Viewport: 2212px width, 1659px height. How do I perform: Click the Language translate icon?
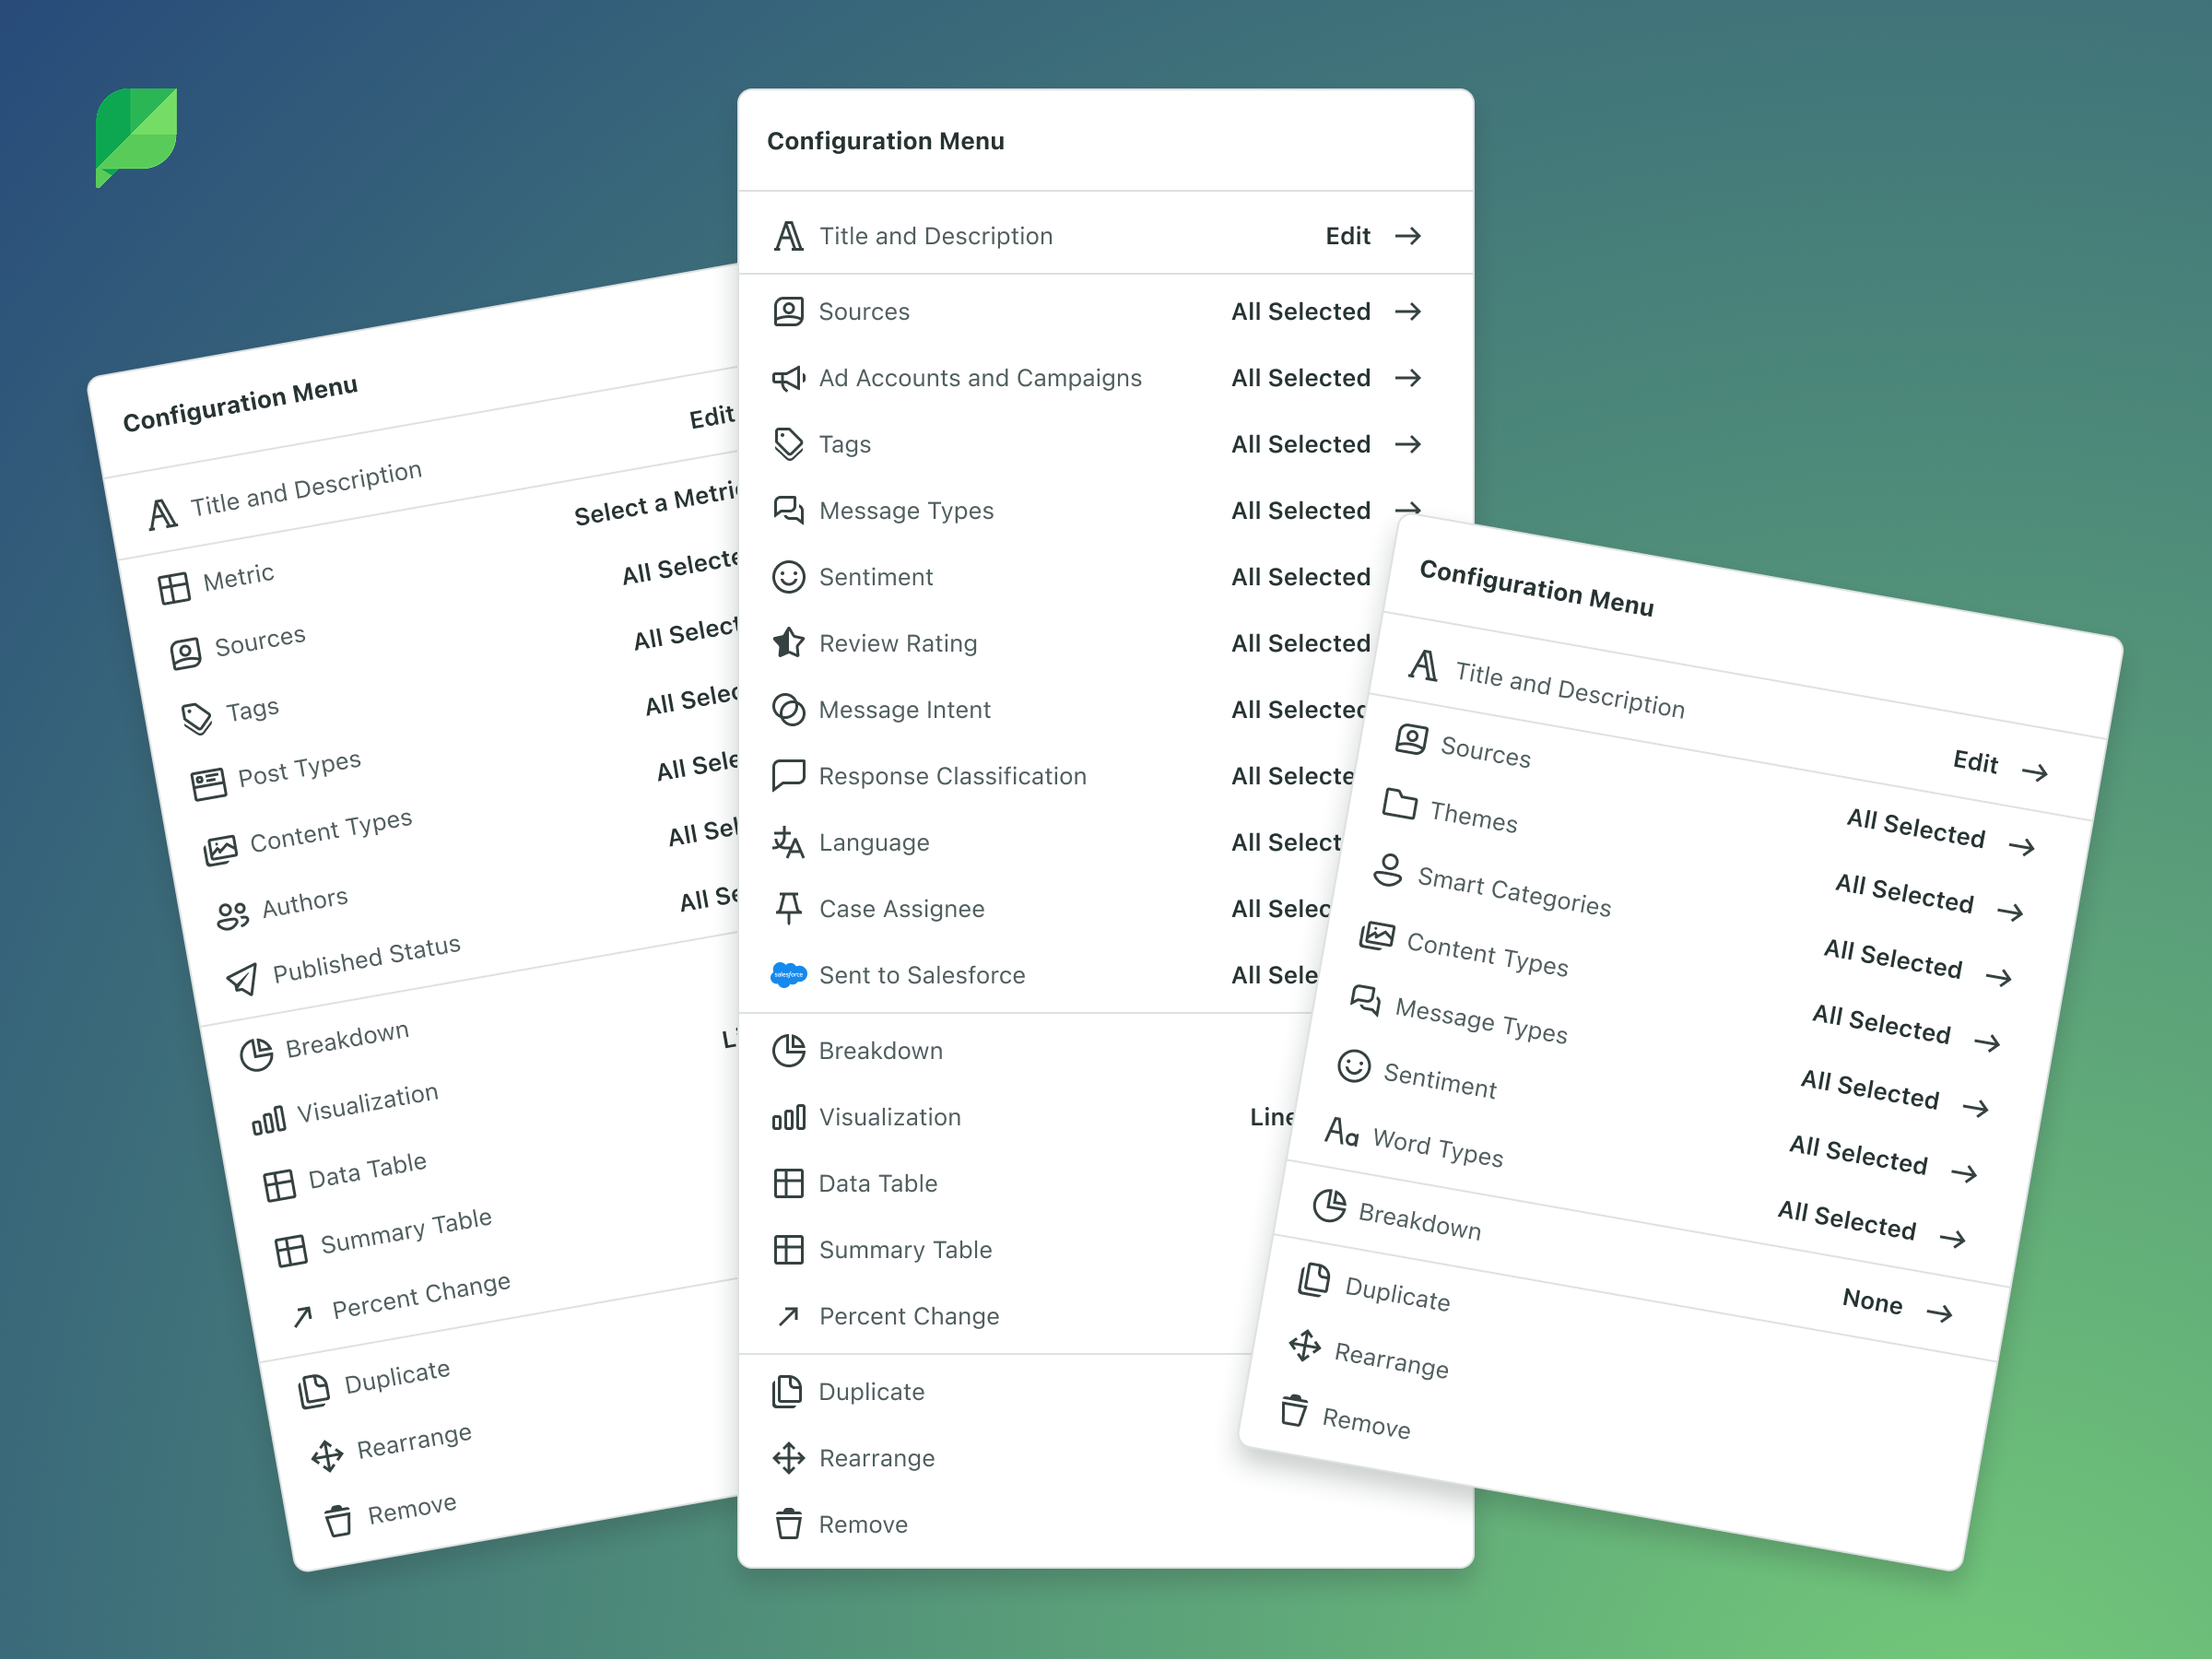[x=788, y=843]
